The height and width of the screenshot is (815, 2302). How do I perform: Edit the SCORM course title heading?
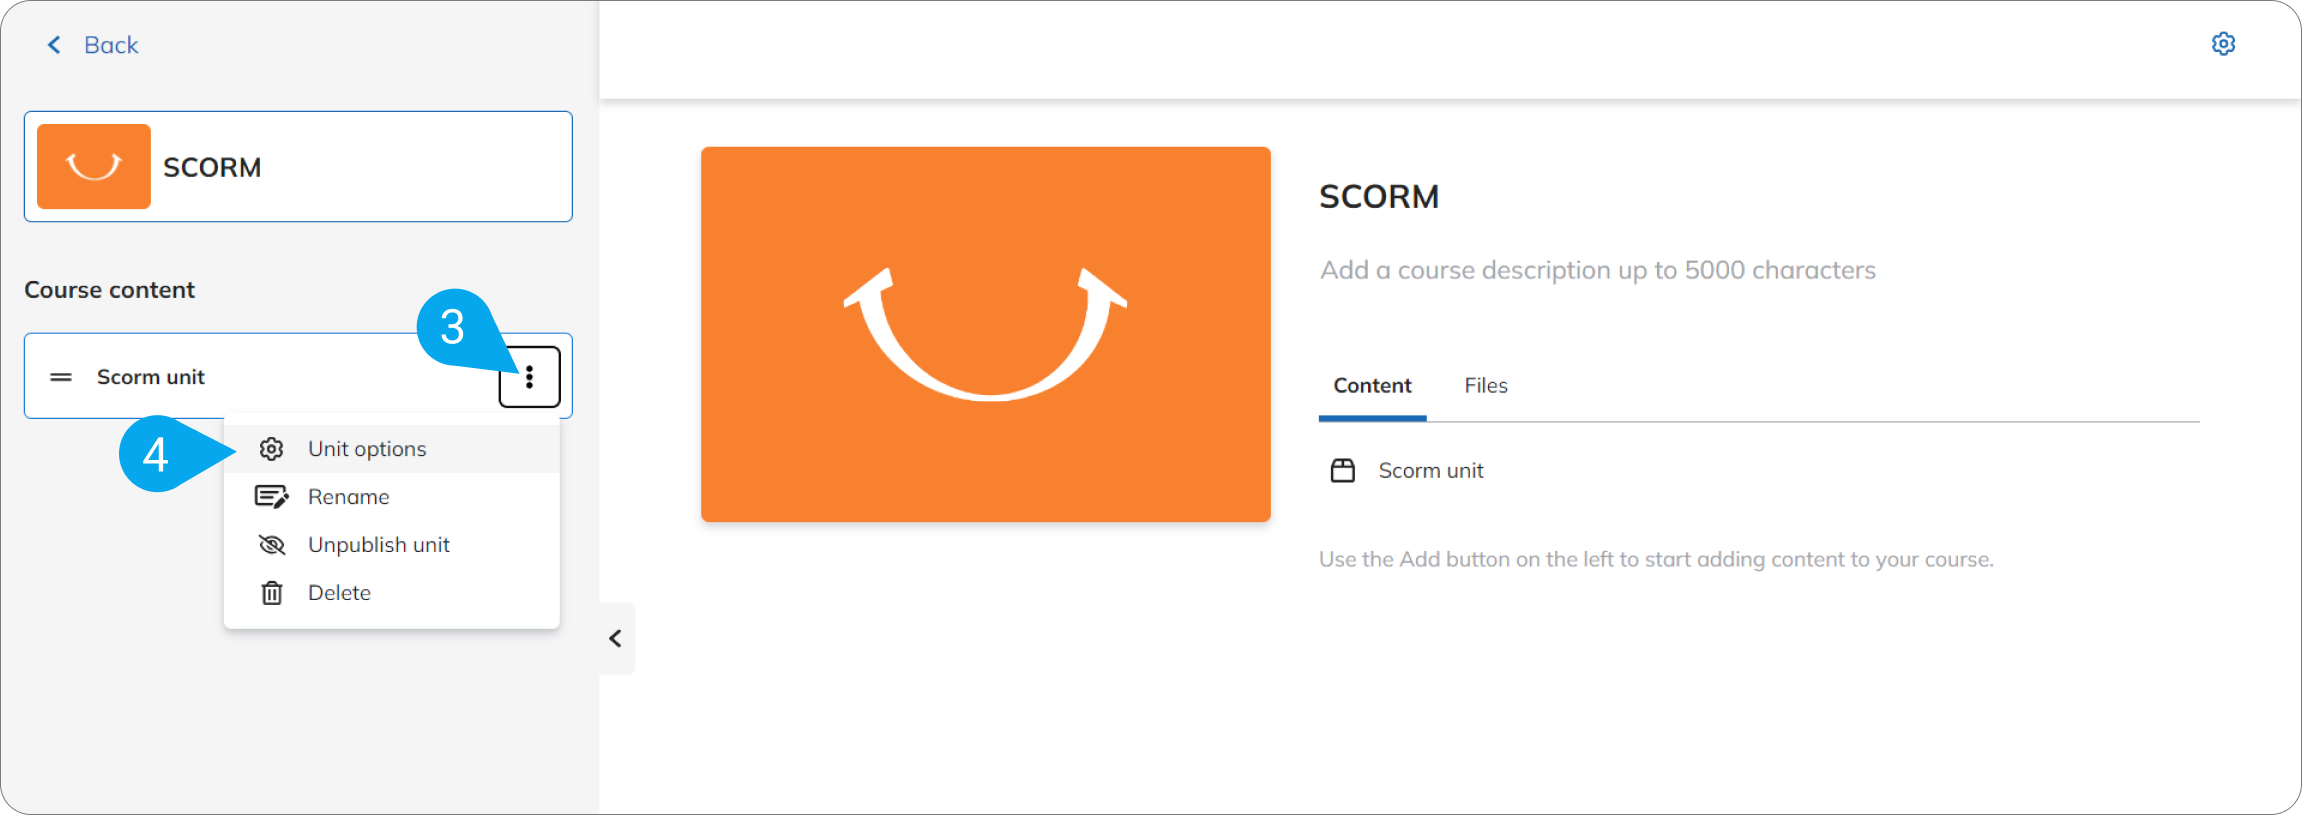click(1379, 197)
